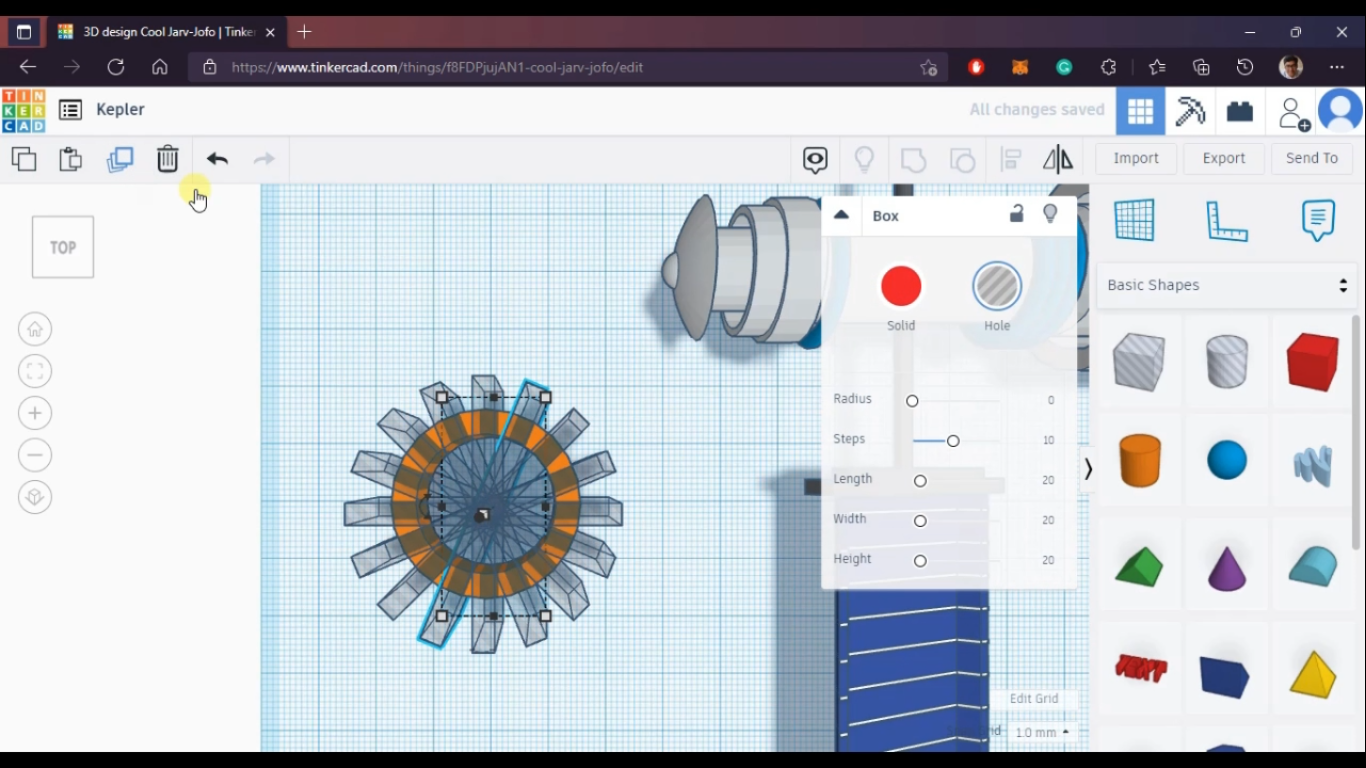
Task: Toggle the view notes eye-bubble icon
Action: 815,159
